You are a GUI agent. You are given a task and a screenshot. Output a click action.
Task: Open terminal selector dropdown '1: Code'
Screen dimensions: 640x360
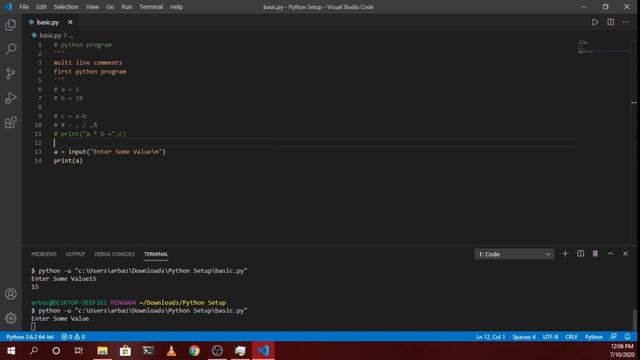pyautogui.click(x=514, y=254)
